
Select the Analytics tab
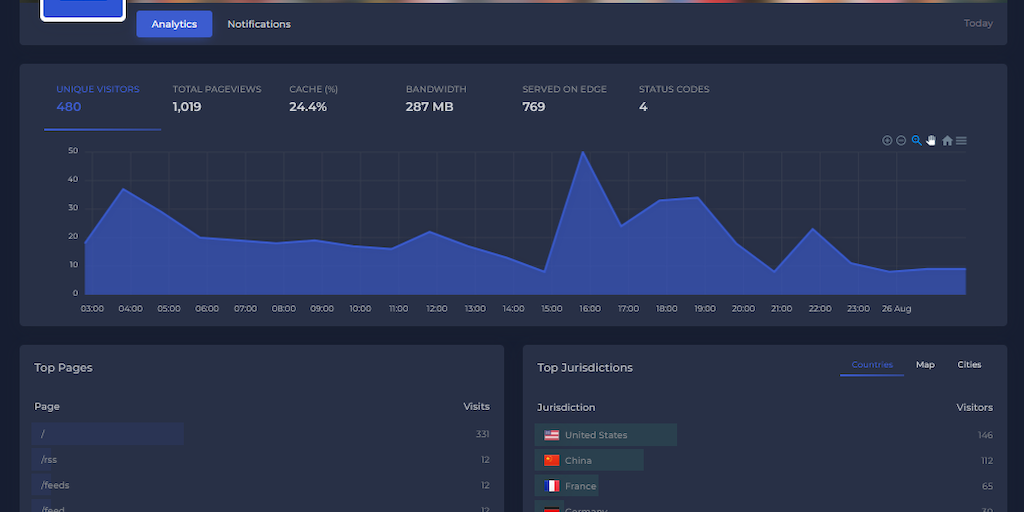[x=174, y=24]
